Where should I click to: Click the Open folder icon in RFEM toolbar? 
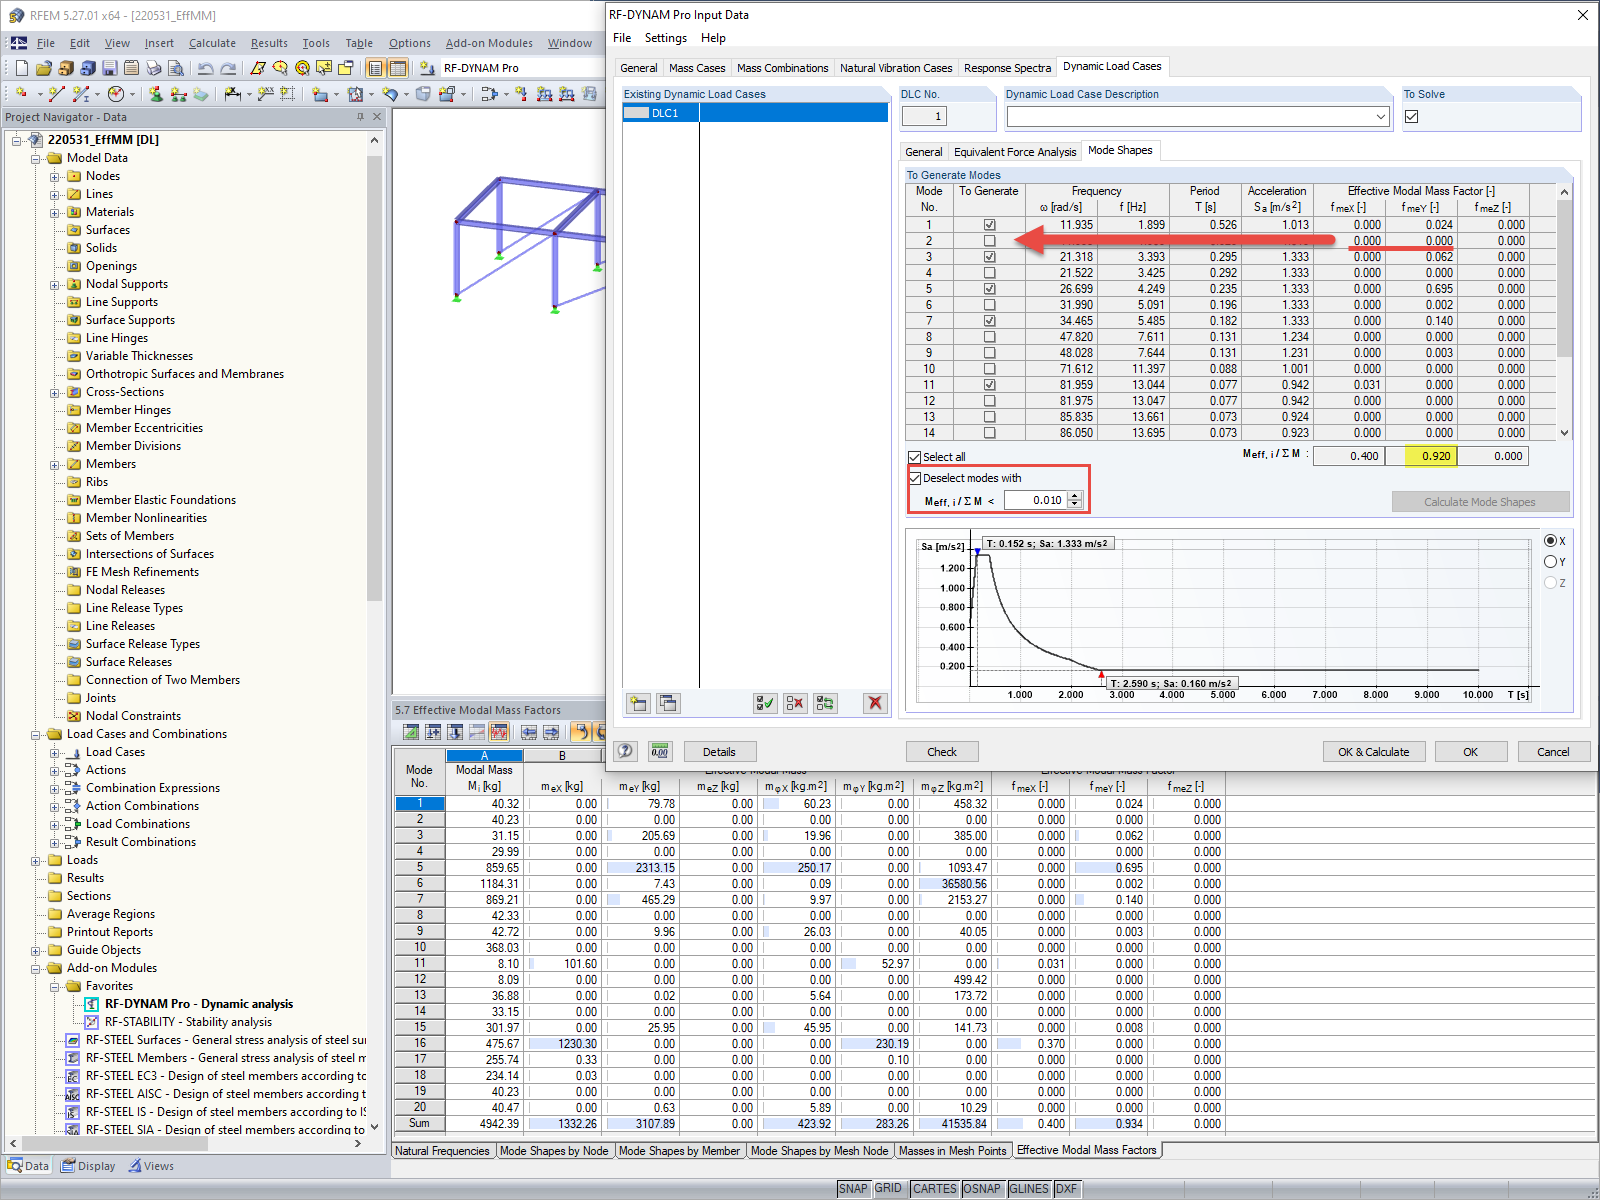tap(43, 68)
